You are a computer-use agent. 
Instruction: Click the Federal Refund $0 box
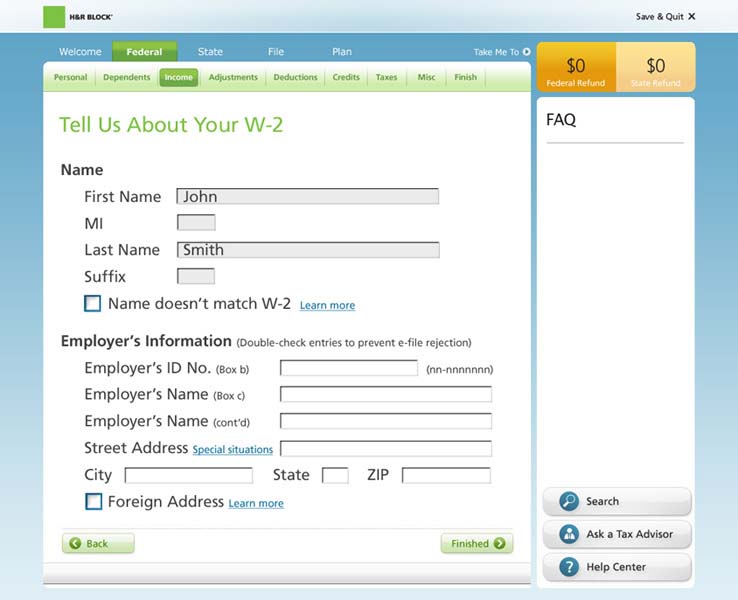(x=576, y=67)
